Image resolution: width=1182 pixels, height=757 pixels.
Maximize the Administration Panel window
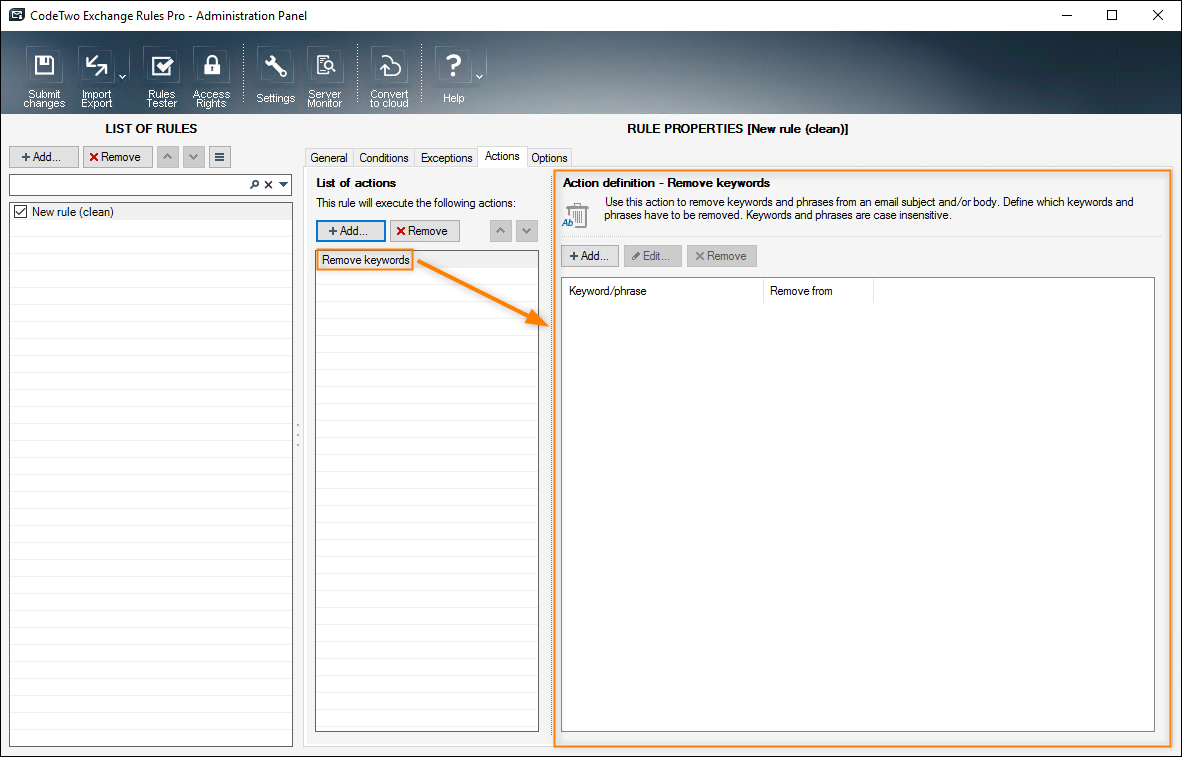coord(1112,15)
